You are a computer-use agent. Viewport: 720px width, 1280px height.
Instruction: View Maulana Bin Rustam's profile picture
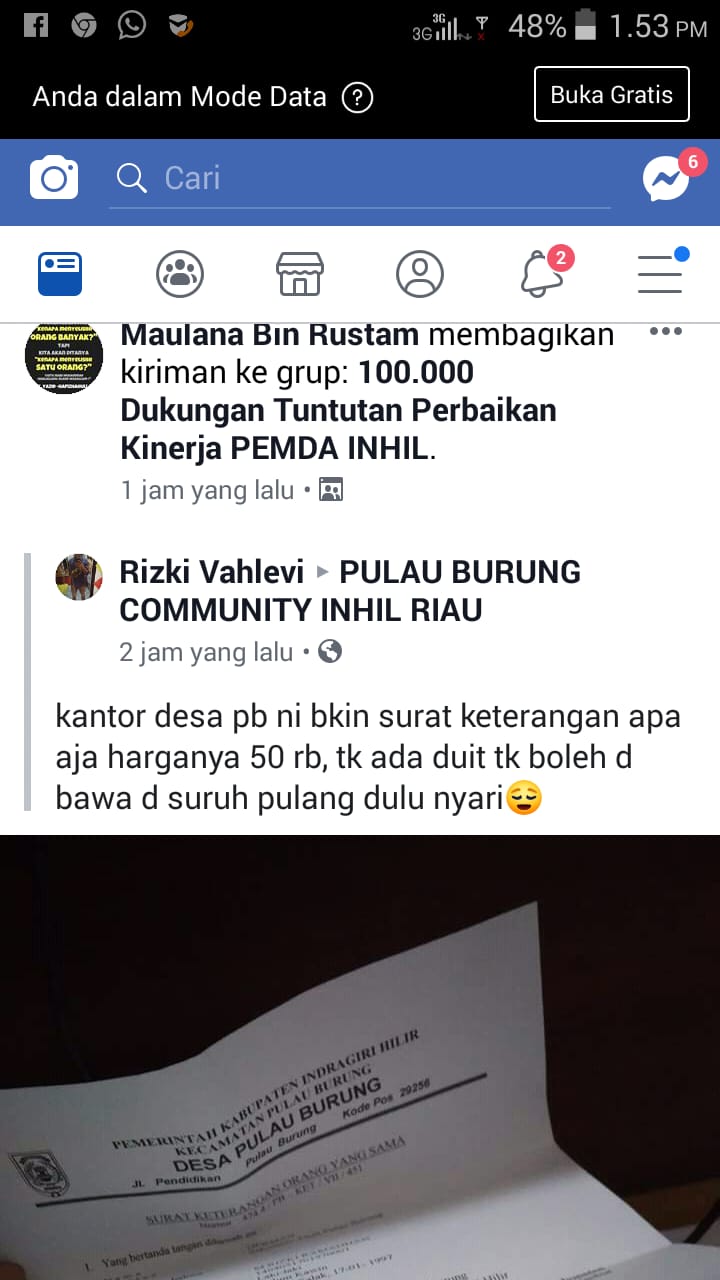click(x=64, y=356)
